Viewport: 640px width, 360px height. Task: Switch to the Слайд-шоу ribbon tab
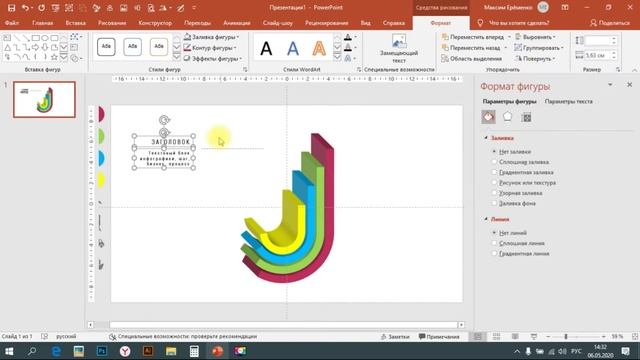[278, 23]
